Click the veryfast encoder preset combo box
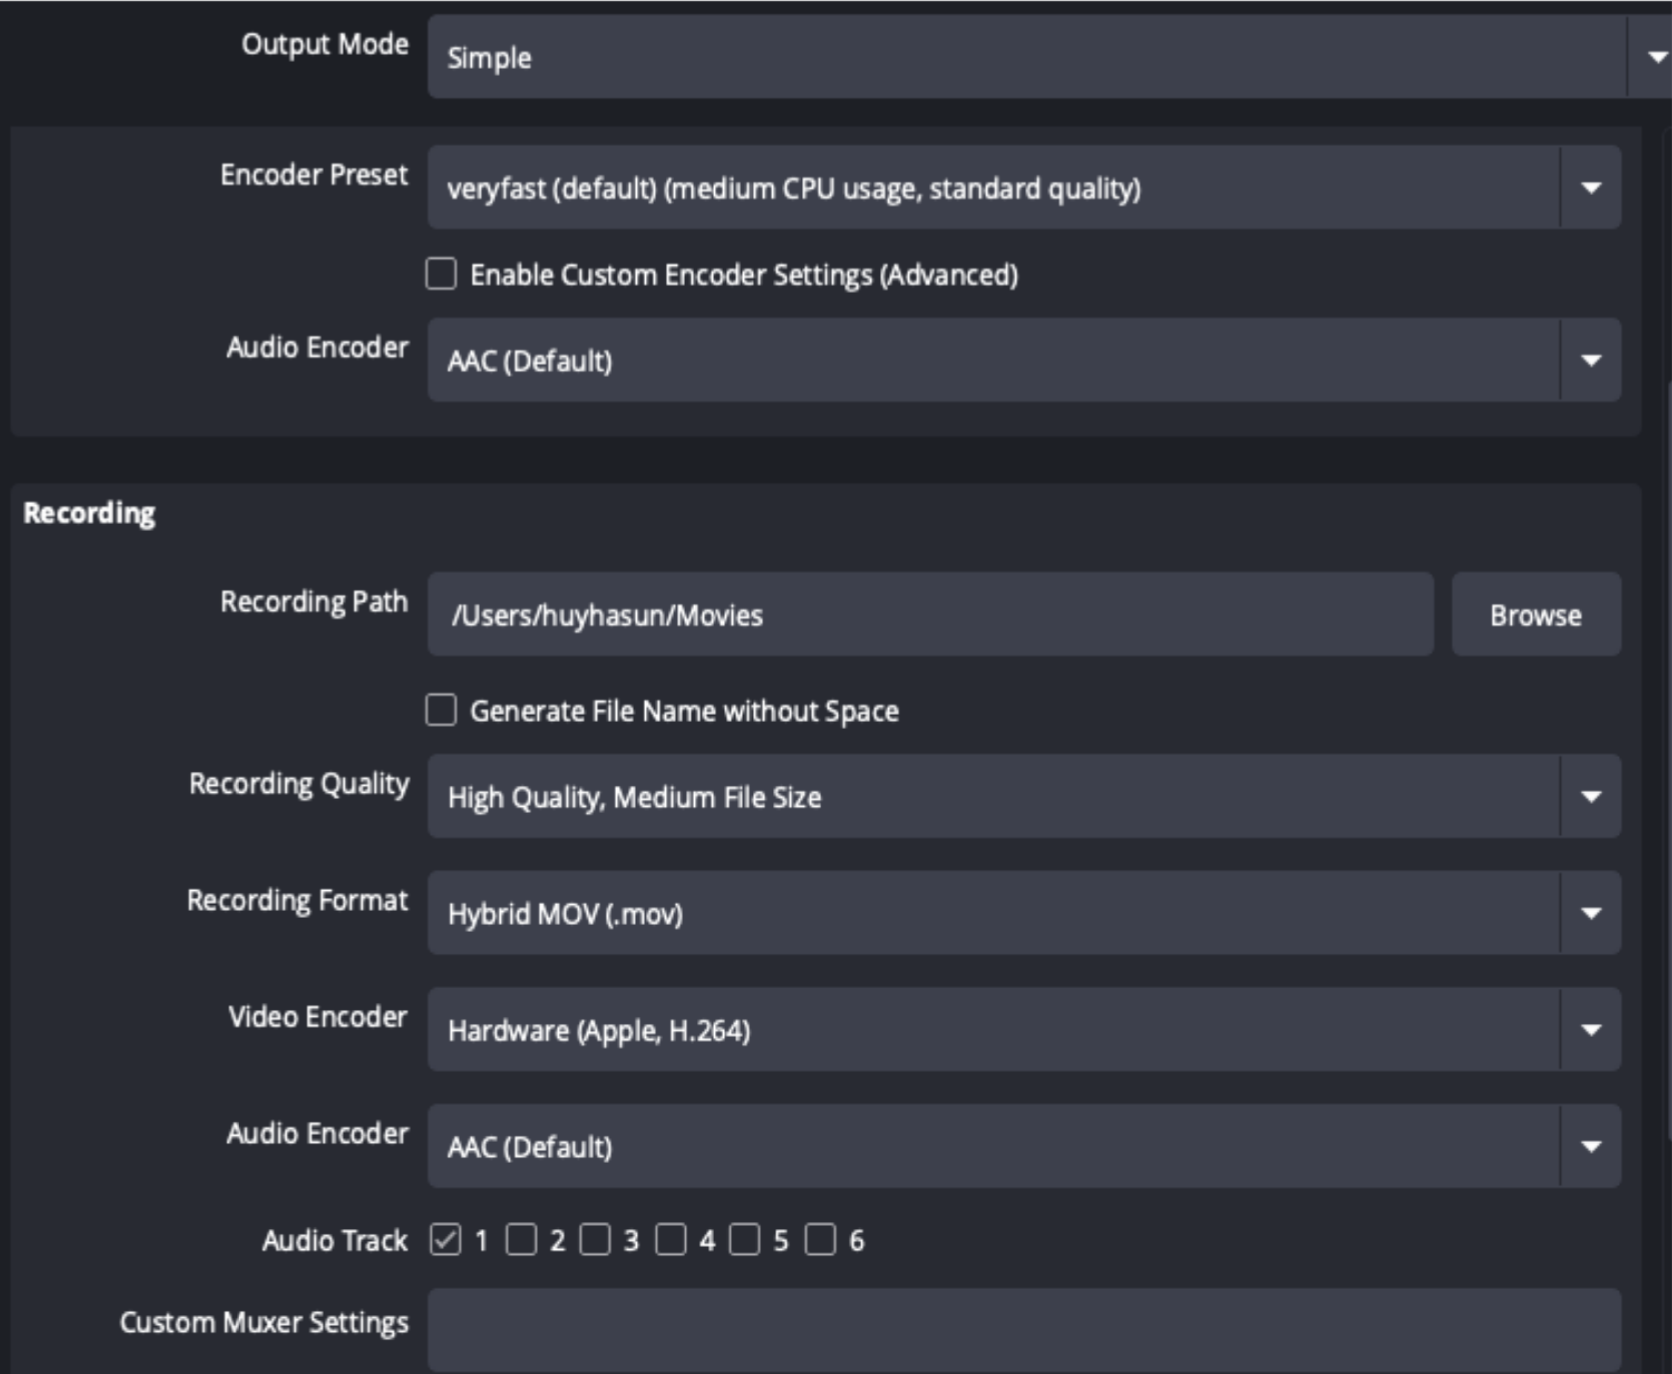Viewport: 1672px width, 1374px height. [1024, 188]
